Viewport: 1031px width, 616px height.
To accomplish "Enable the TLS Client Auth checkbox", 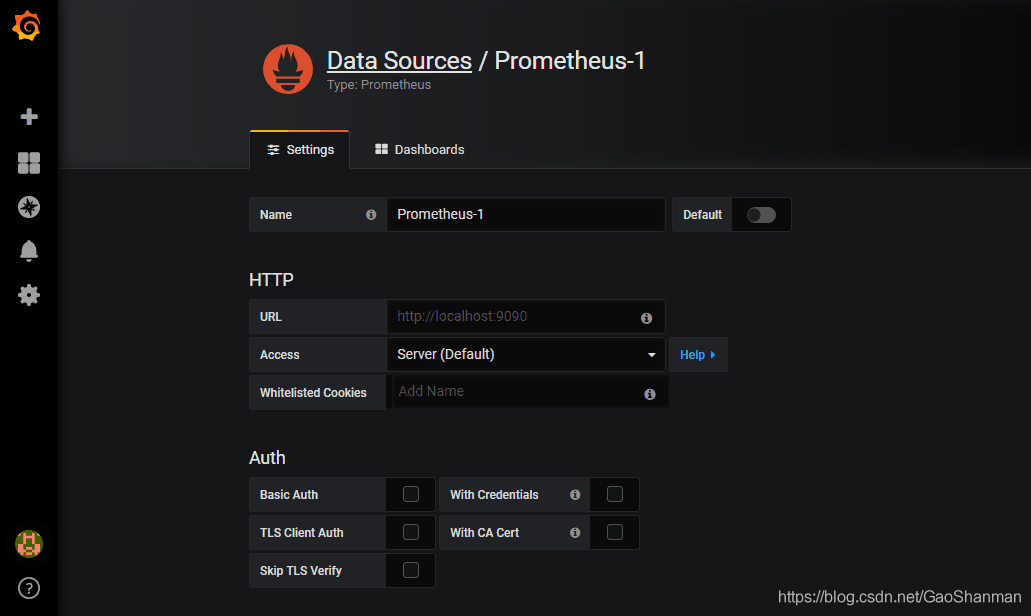I will 411,533.
